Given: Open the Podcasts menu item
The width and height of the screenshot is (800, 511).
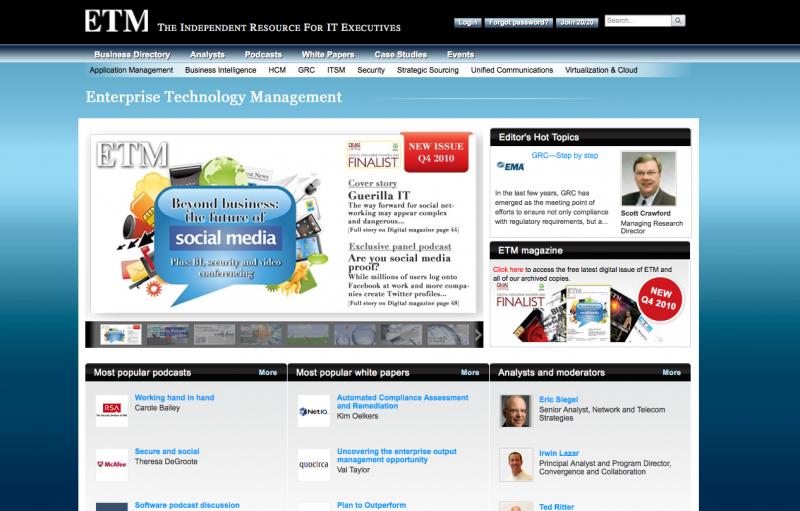Looking at the screenshot, I should click(x=263, y=55).
